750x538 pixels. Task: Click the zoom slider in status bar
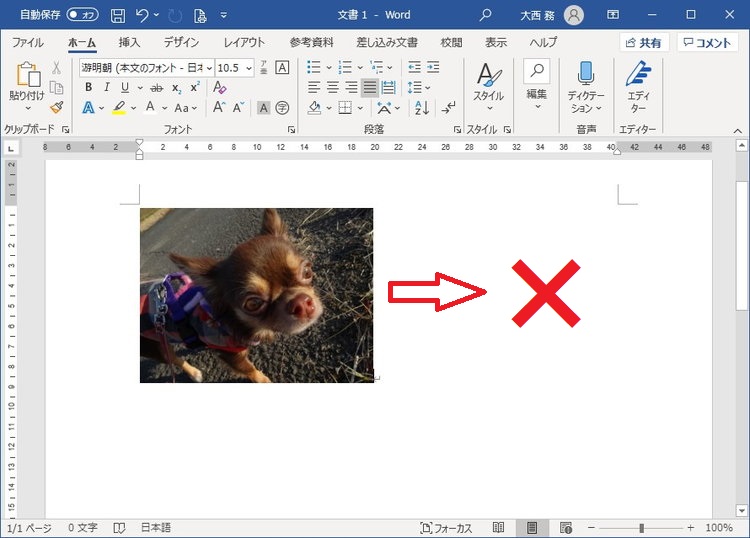641,527
